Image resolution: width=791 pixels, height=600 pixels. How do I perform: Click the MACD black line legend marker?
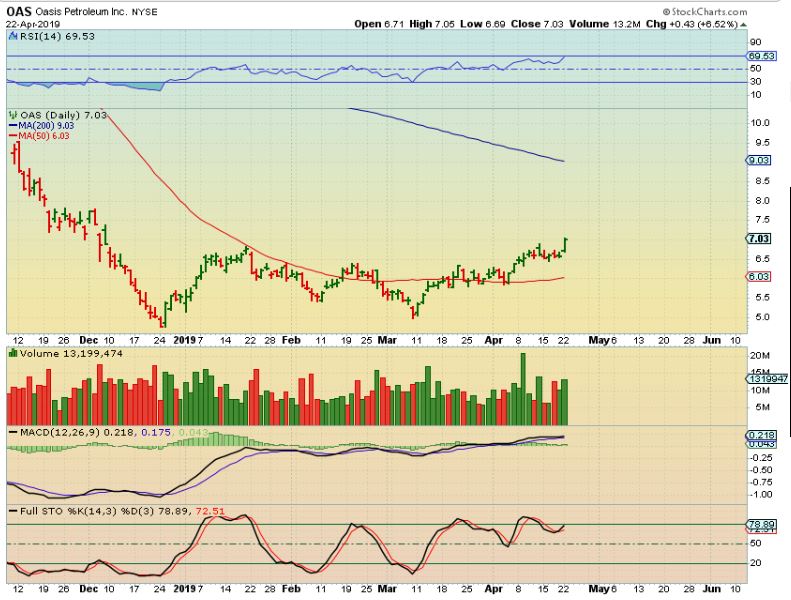click(x=14, y=432)
